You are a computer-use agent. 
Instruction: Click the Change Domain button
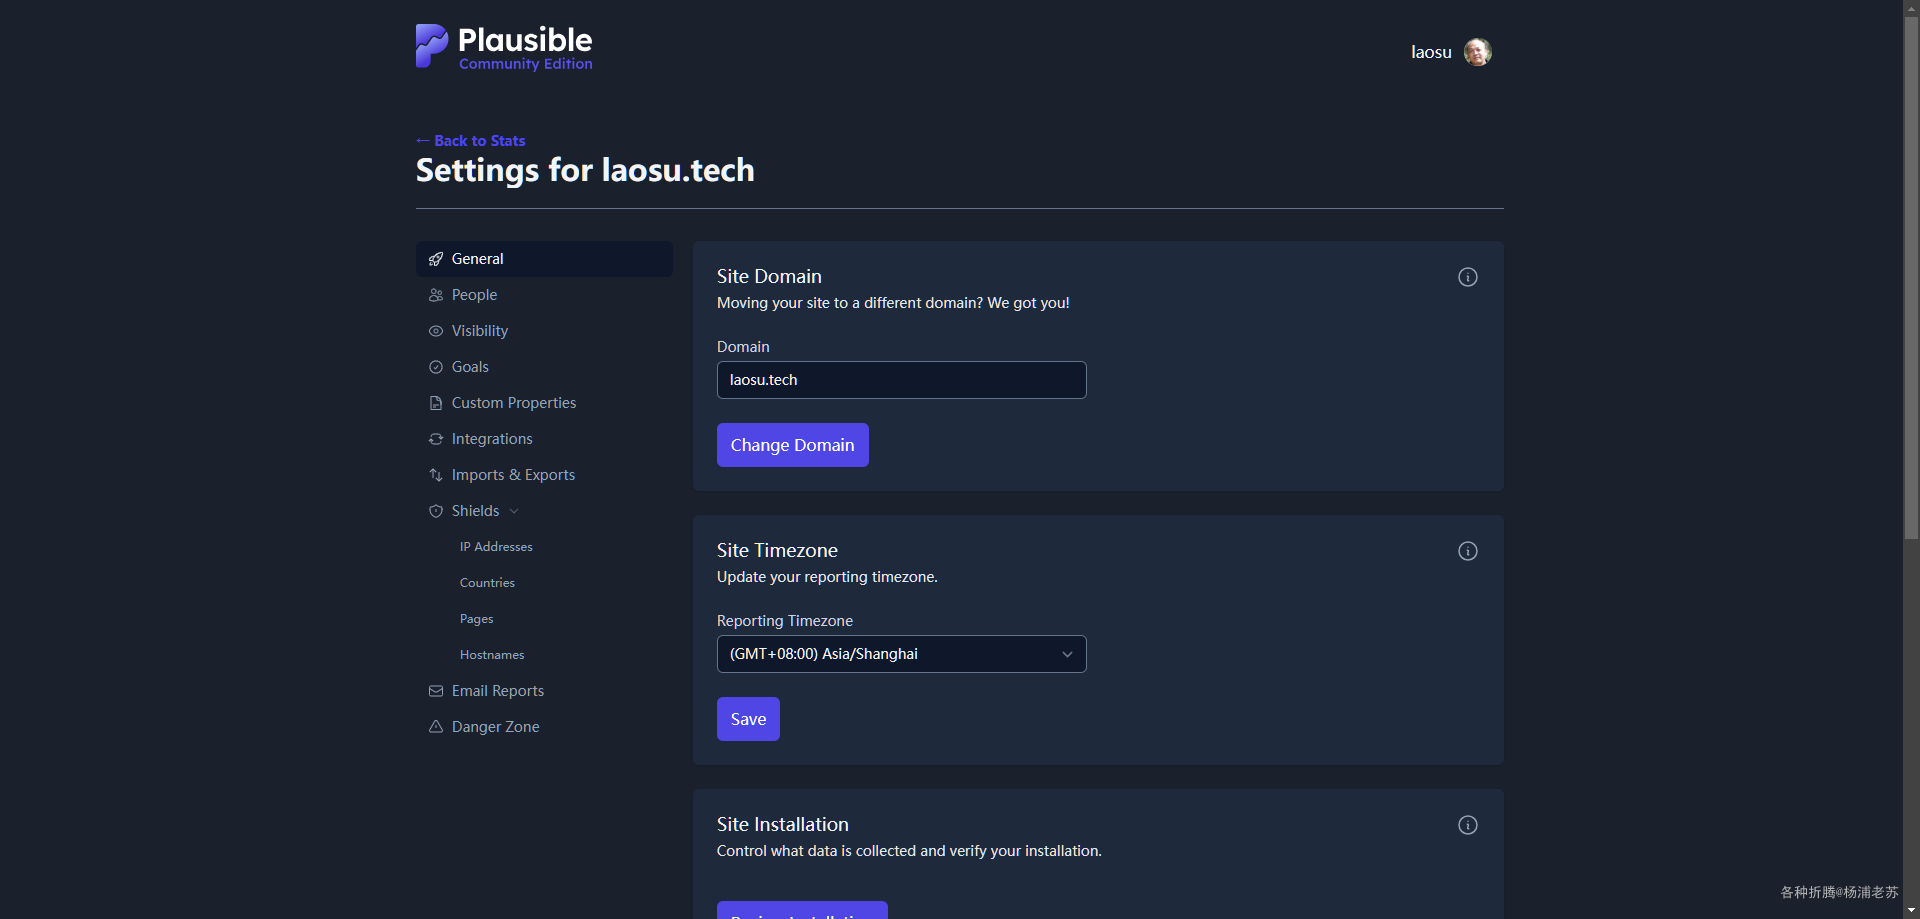click(792, 445)
